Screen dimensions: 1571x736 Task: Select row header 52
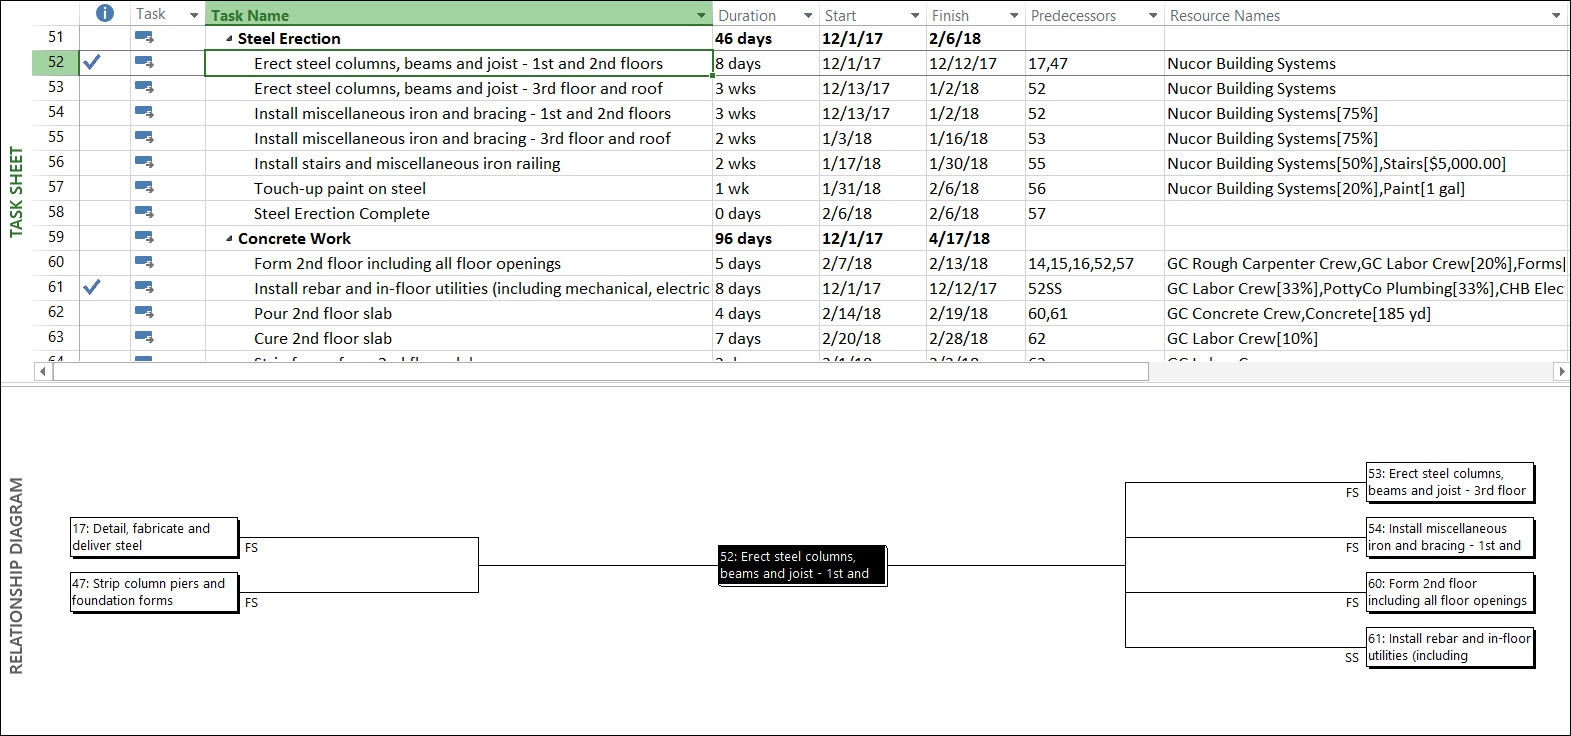coord(56,62)
